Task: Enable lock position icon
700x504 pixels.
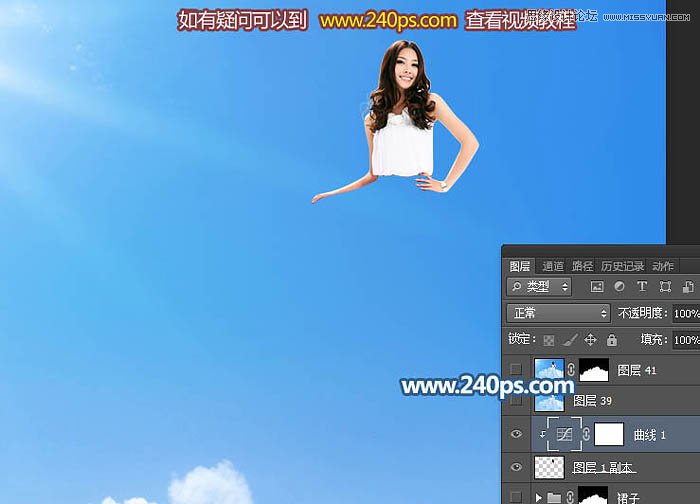Action: [590, 340]
